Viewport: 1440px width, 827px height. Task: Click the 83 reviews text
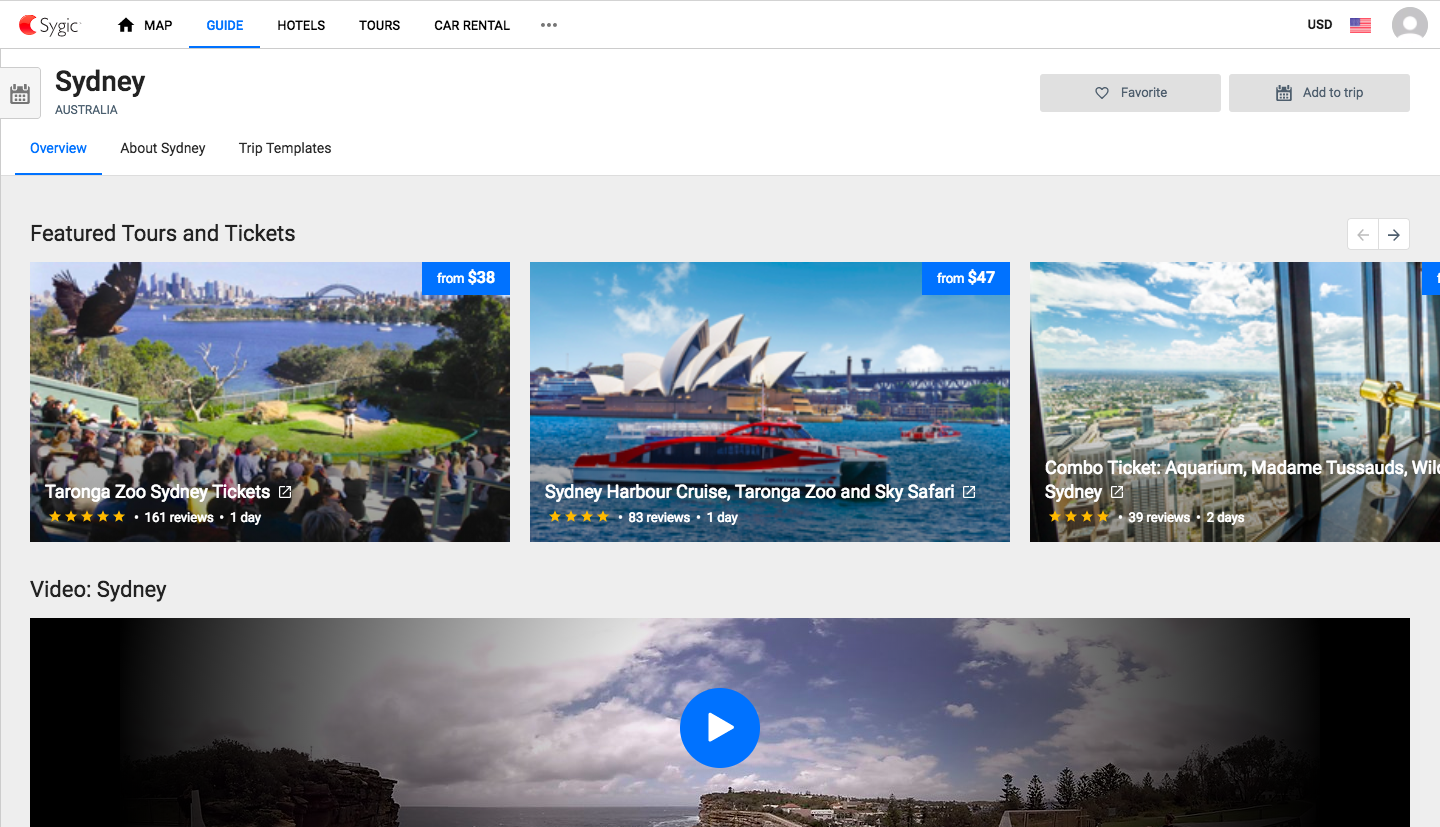point(659,518)
